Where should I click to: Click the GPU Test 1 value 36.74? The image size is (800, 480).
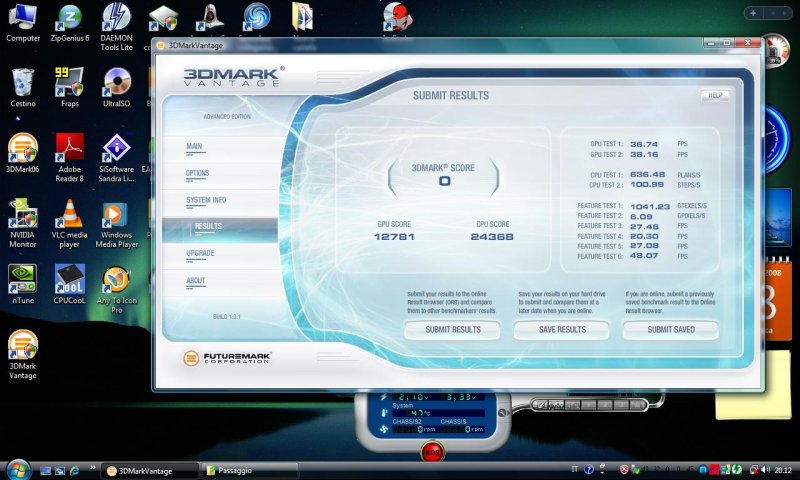click(x=644, y=144)
